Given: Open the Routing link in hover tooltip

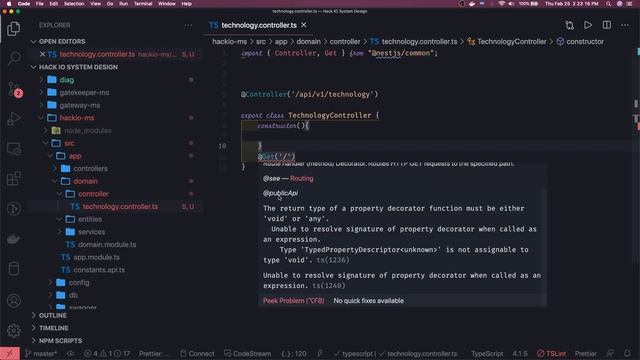Looking at the screenshot, I should click(x=302, y=178).
